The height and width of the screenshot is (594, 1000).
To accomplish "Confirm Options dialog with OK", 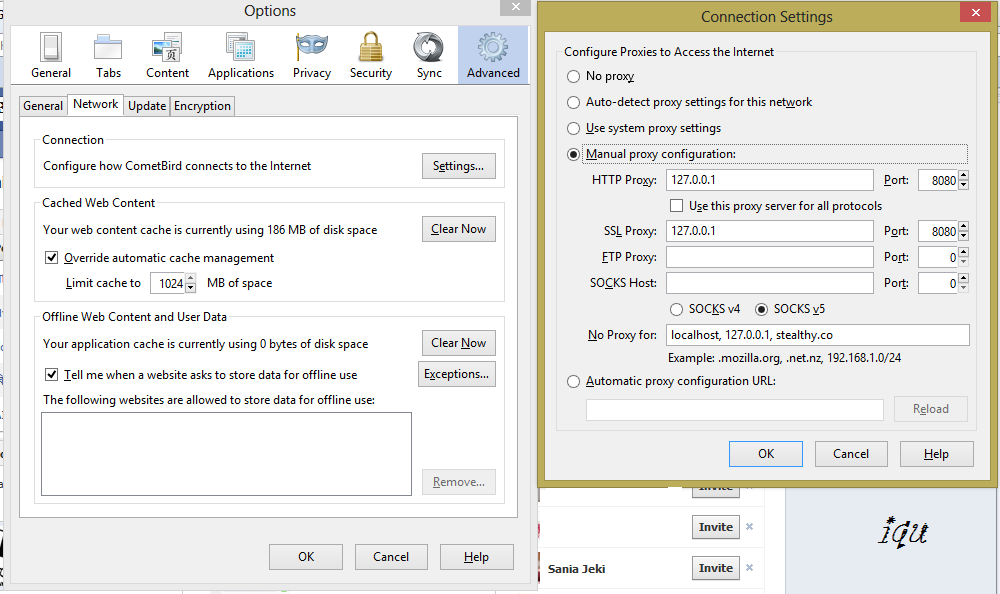I will tap(306, 557).
